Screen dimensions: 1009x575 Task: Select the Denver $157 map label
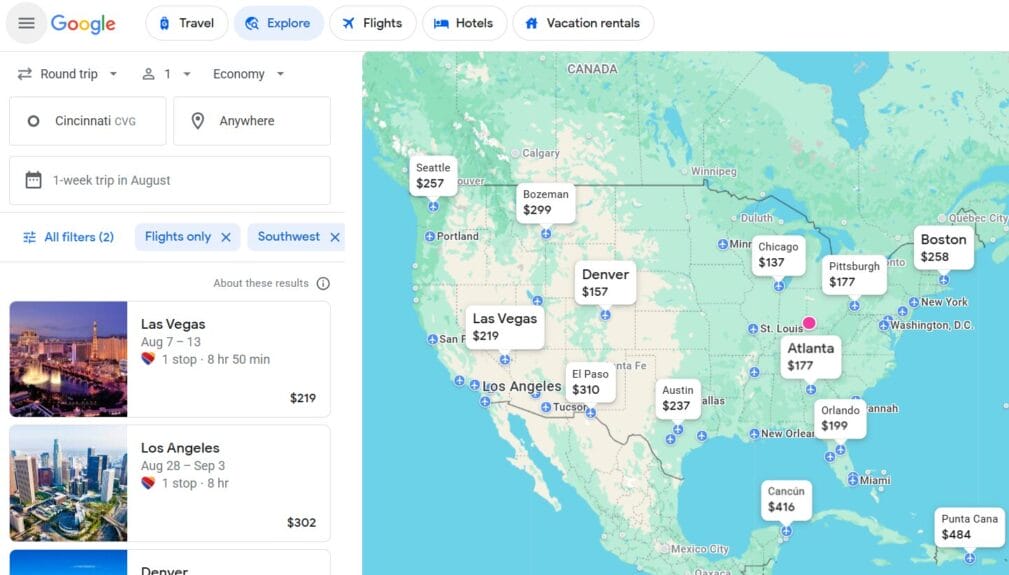click(x=607, y=283)
